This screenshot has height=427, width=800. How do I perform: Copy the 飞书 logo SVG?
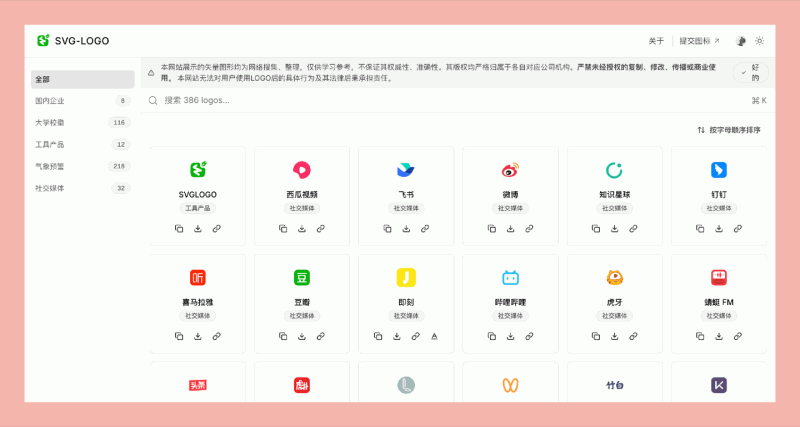click(x=388, y=229)
